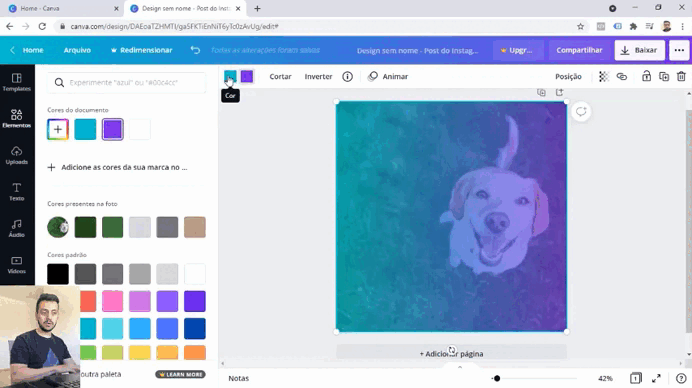The image size is (692, 388).
Task: Open the Chrome profile avatar
Action: point(666,26)
